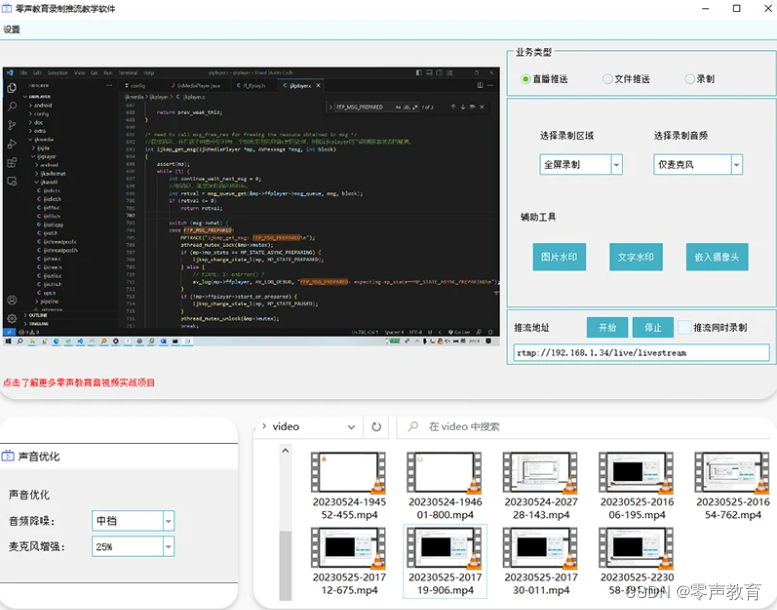Click the notification bell in VS Code status bar
Viewport: 777px width, 610px height.
pos(491,332)
